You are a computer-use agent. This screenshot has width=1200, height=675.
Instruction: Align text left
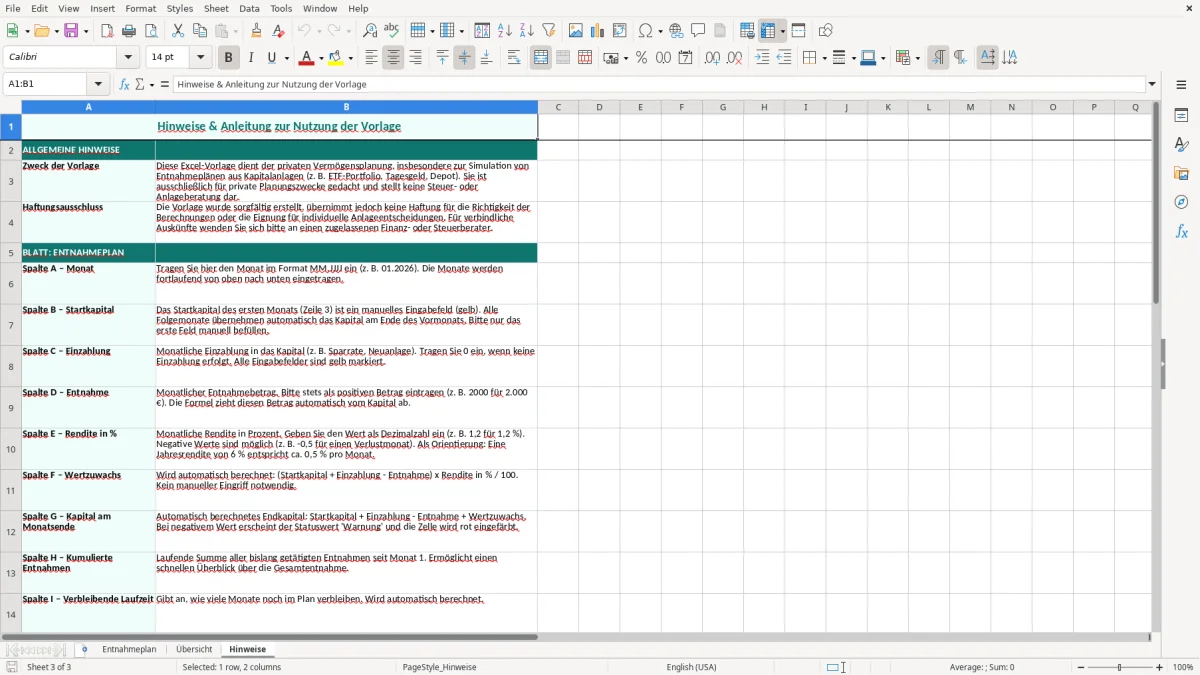(371, 58)
